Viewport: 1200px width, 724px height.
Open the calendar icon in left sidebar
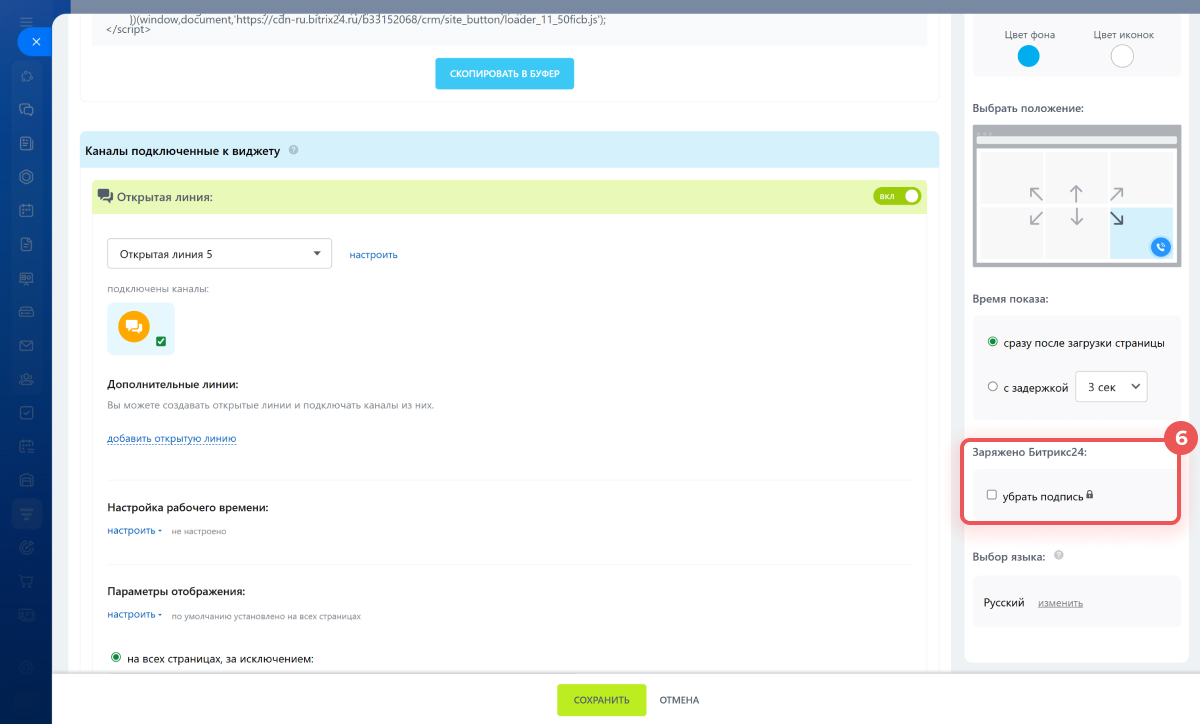(x=27, y=211)
